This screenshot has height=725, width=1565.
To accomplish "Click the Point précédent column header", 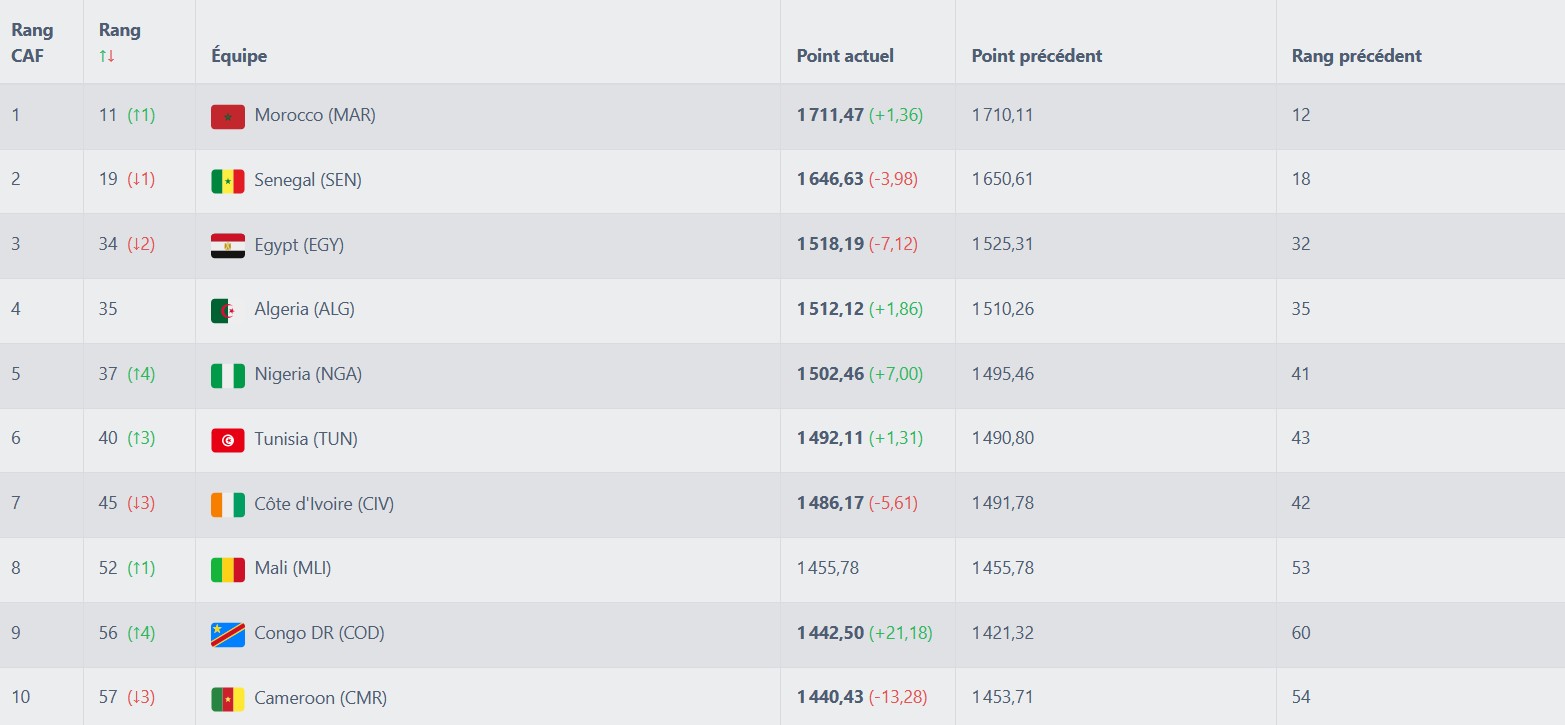I will pyautogui.click(x=1036, y=56).
